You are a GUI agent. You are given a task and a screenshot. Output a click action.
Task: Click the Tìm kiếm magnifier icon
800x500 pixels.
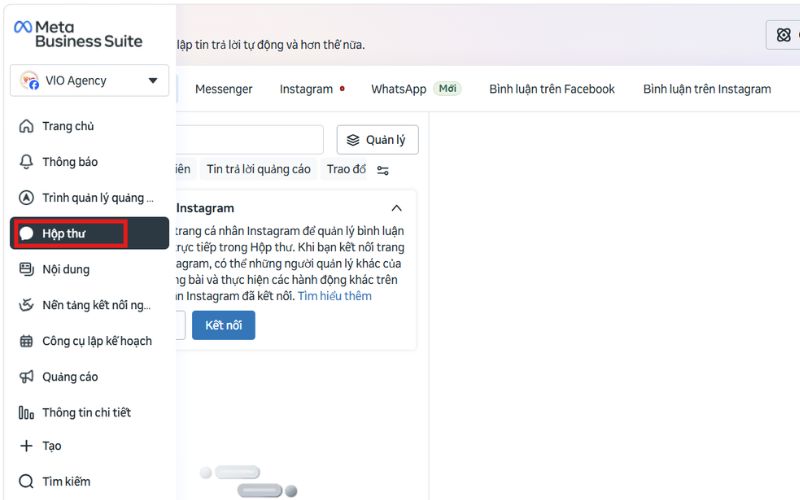[x=26, y=481]
